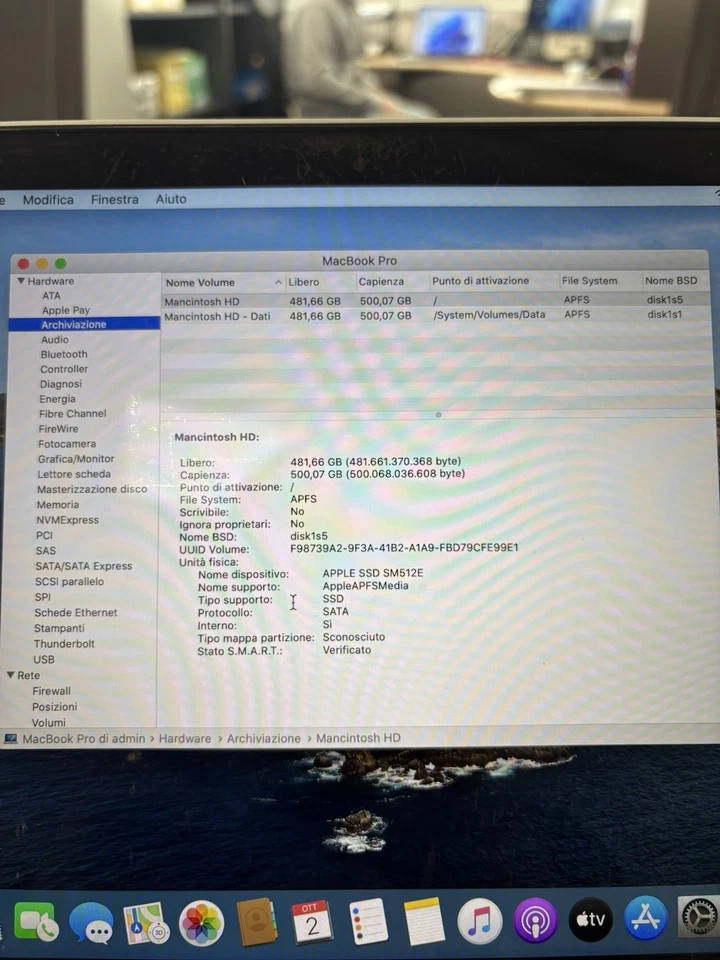The height and width of the screenshot is (960, 720).
Task: Collapse the Rete section
Action: pyautogui.click(x=10, y=675)
